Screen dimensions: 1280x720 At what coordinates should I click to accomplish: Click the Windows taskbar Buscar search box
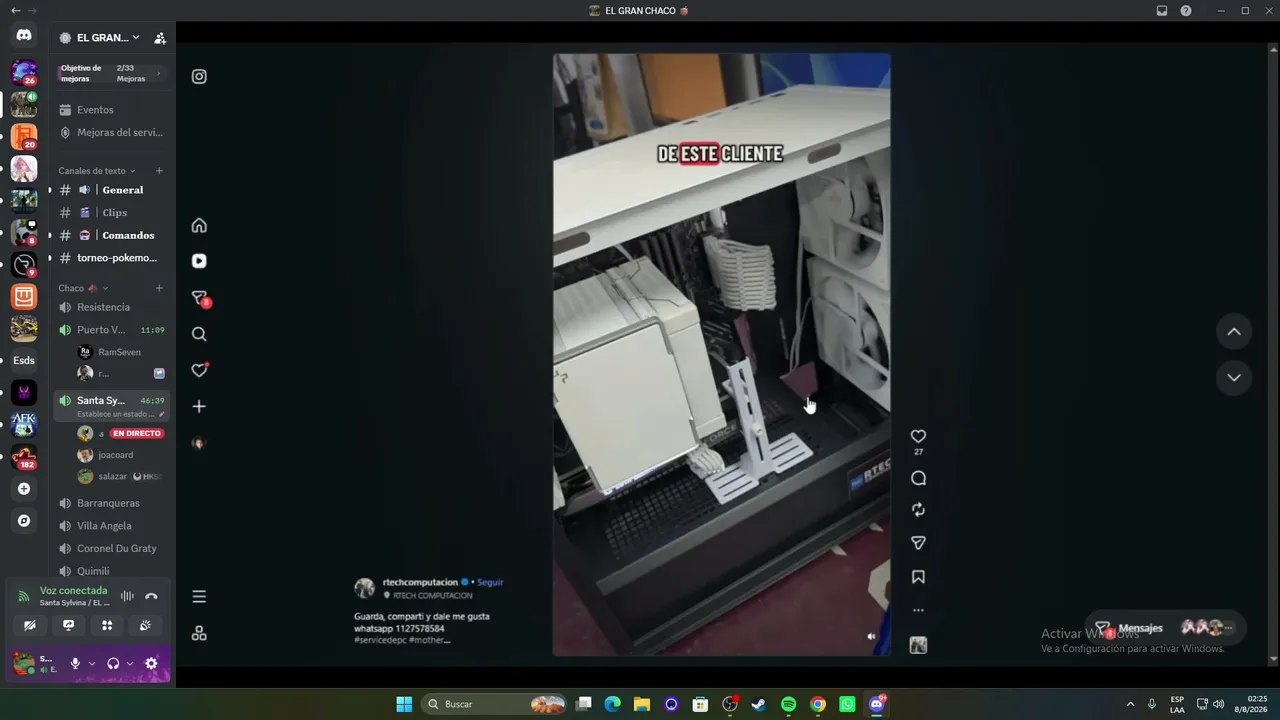click(495, 704)
